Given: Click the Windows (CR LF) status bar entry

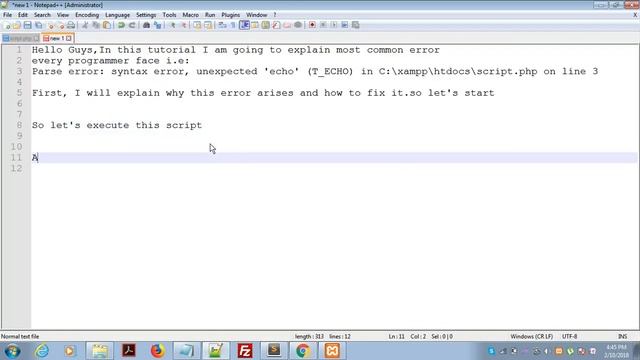Looking at the screenshot, I should (x=531, y=336).
